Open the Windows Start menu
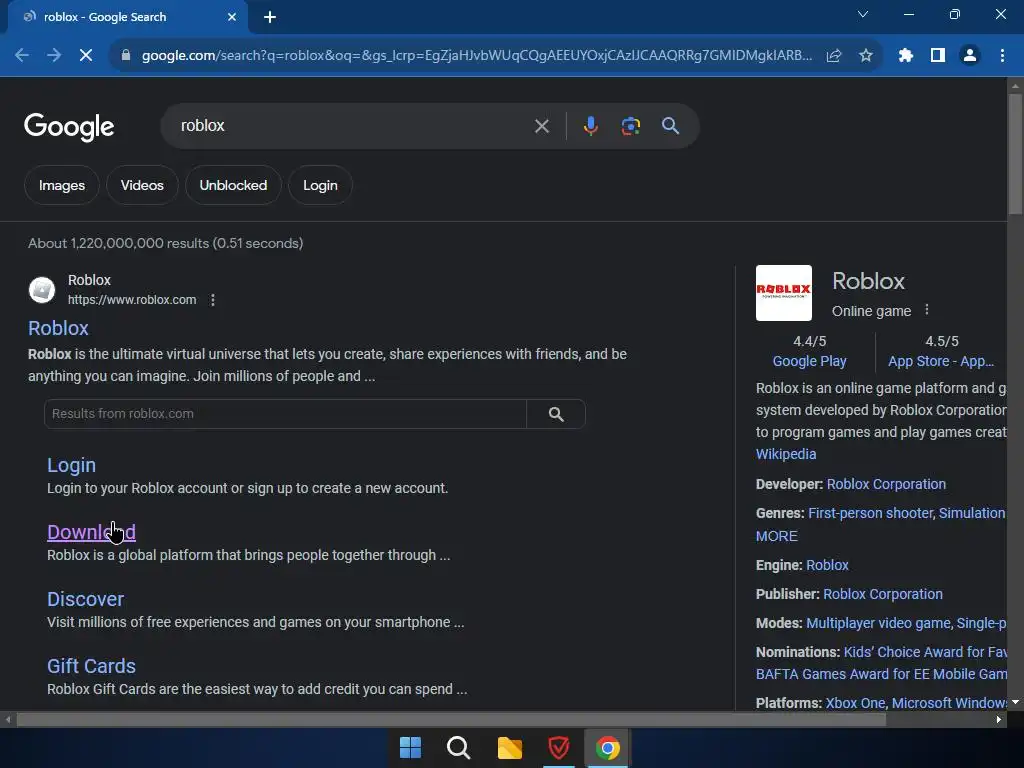1024x768 pixels. pyautogui.click(x=410, y=748)
